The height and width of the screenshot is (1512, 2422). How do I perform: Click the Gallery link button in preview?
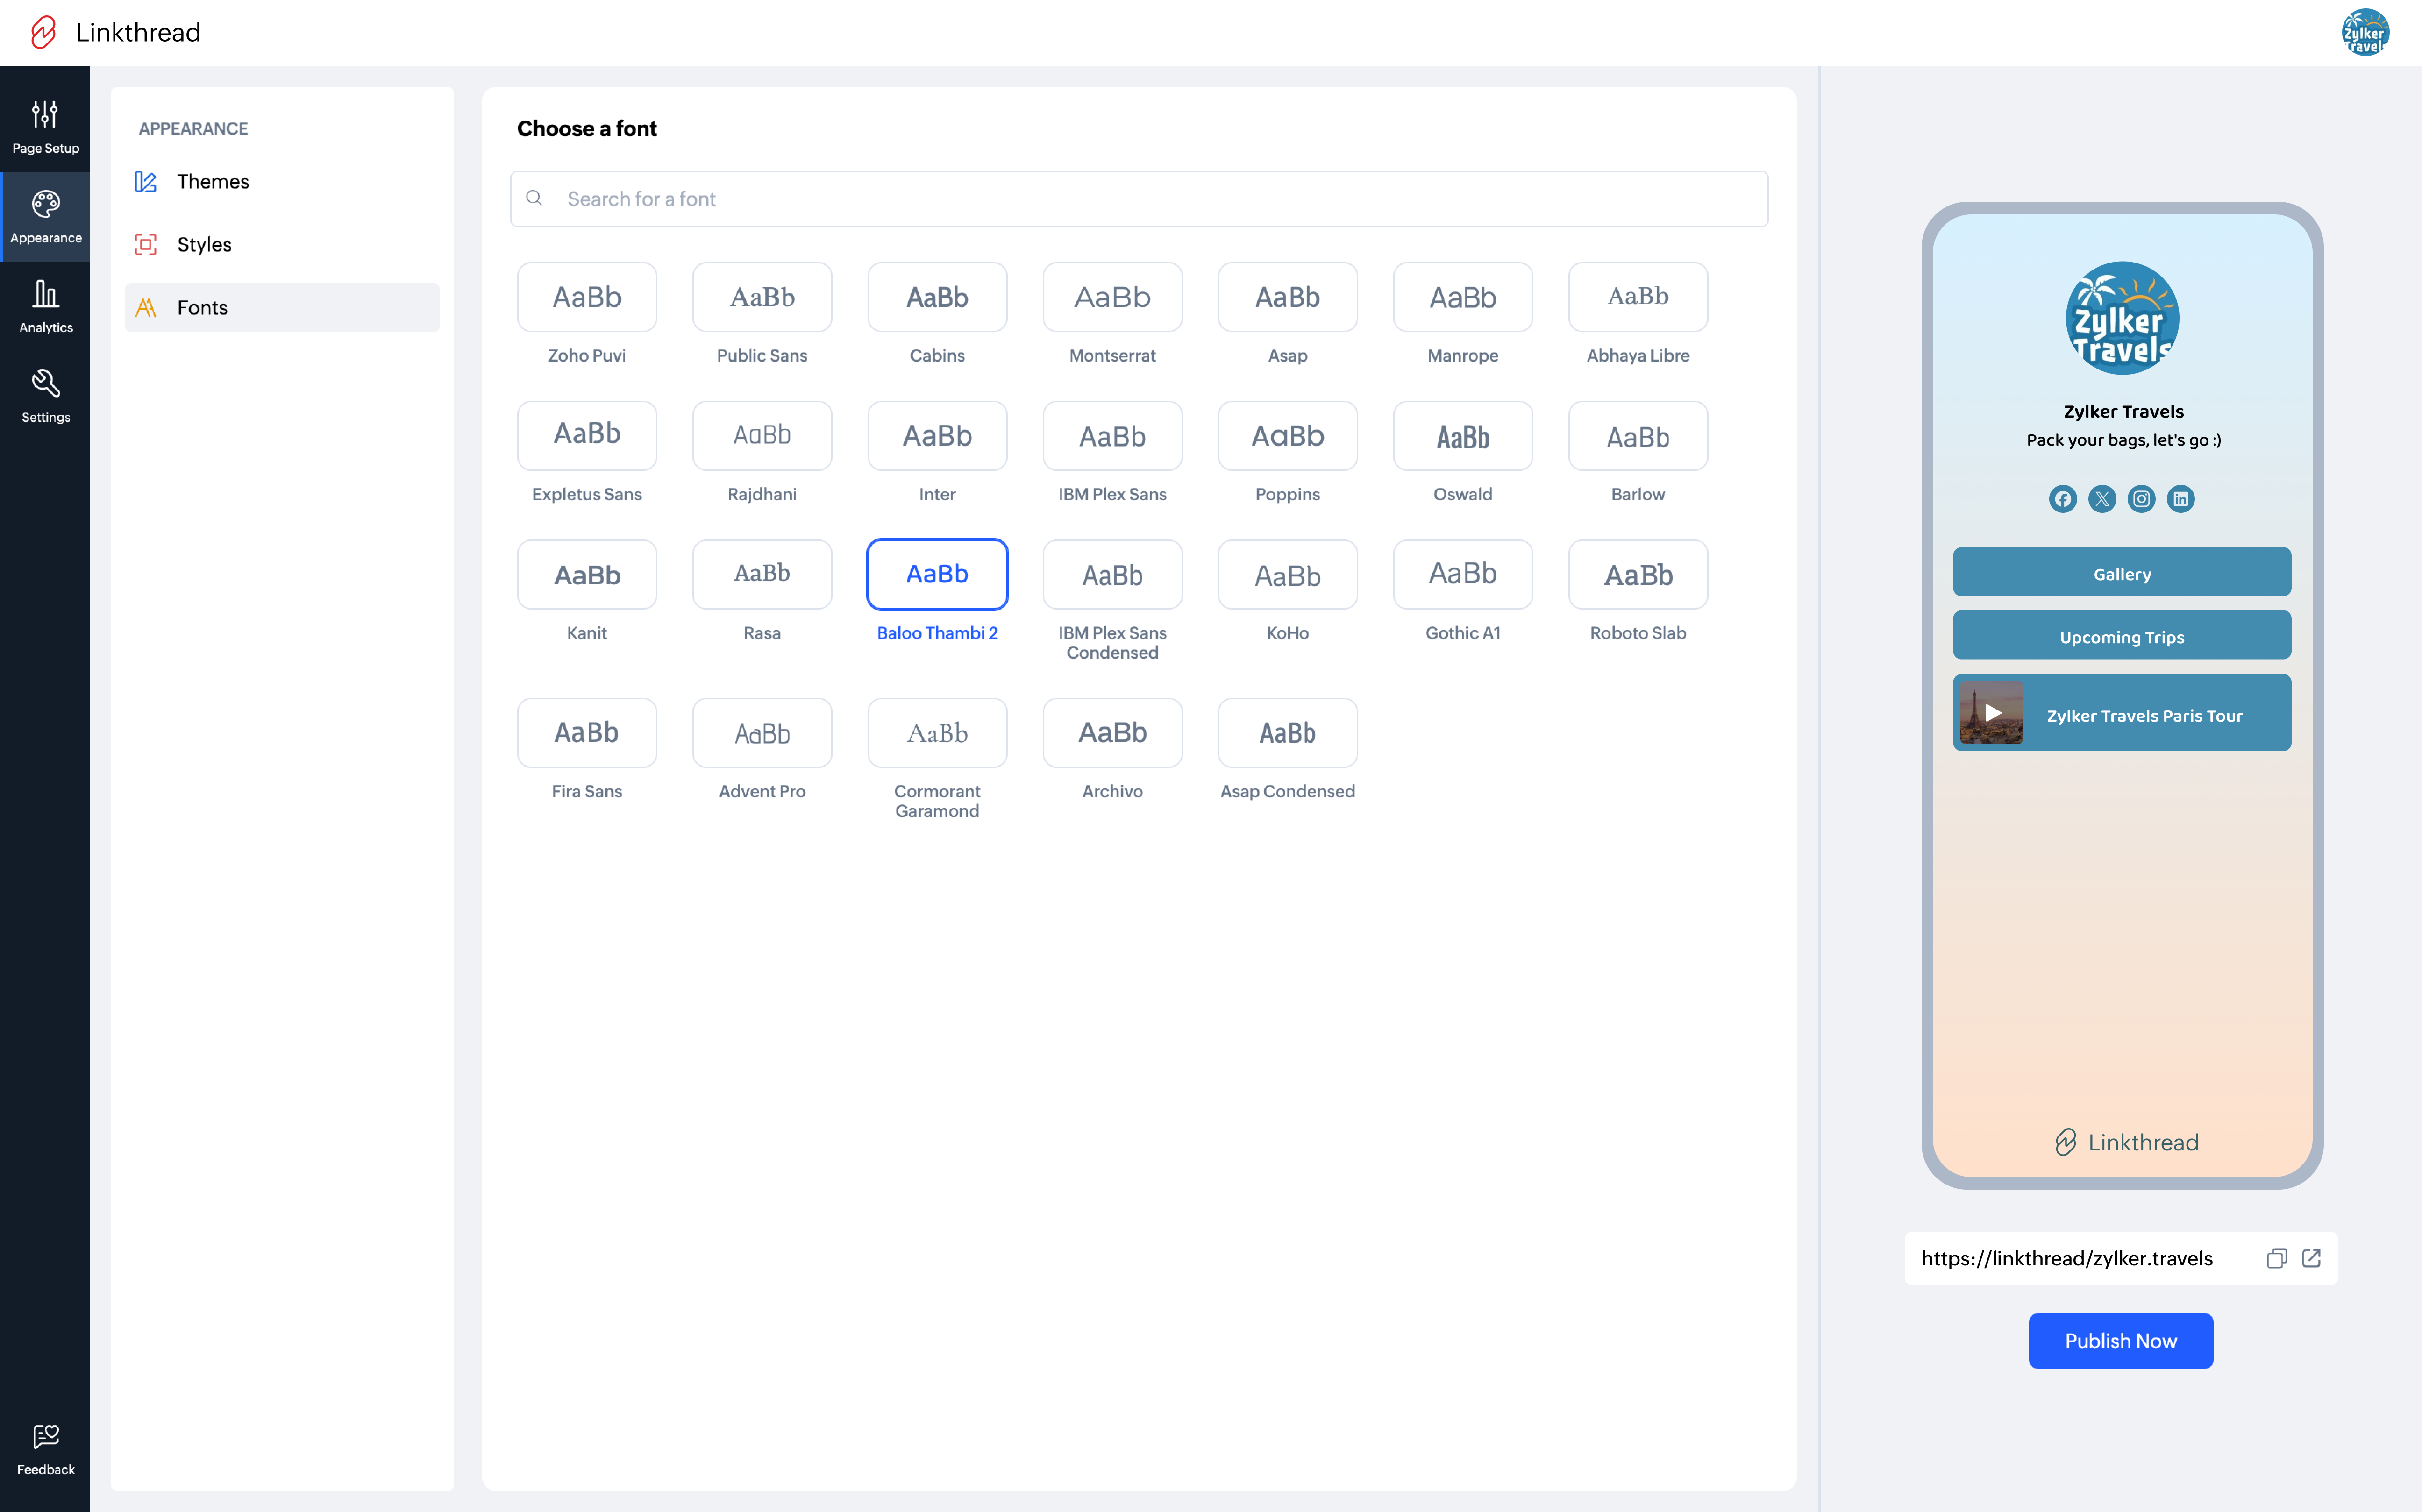[2121, 573]
